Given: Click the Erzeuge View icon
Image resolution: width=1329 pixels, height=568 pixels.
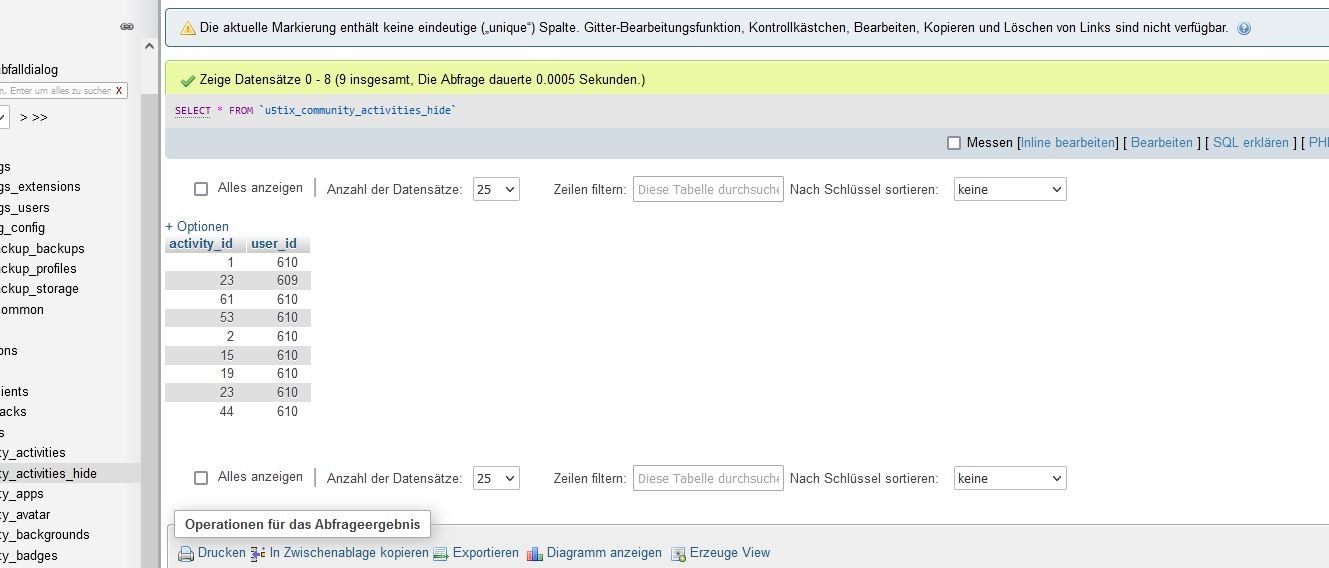Looking at the screenshot, I should tap(678, 554).
